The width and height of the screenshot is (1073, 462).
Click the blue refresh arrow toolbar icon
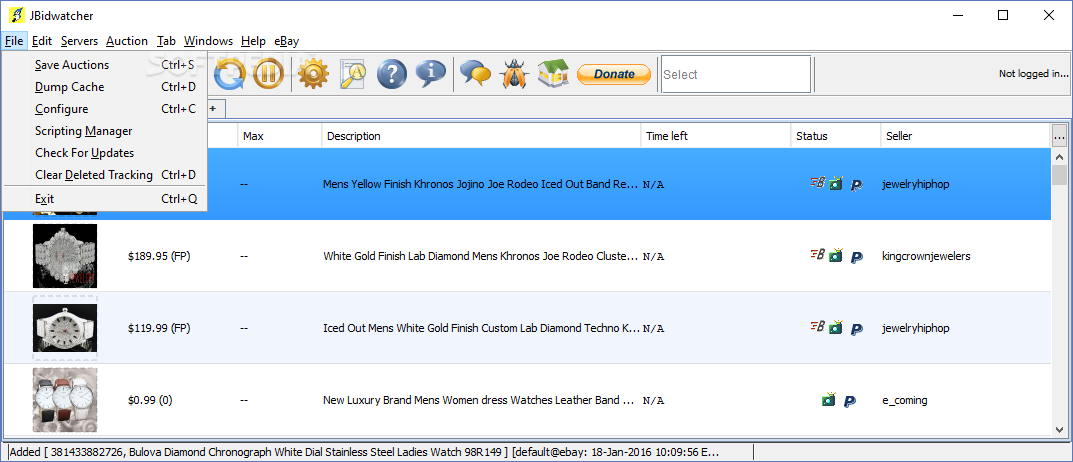pyautogui.click(x=229, y=74)
